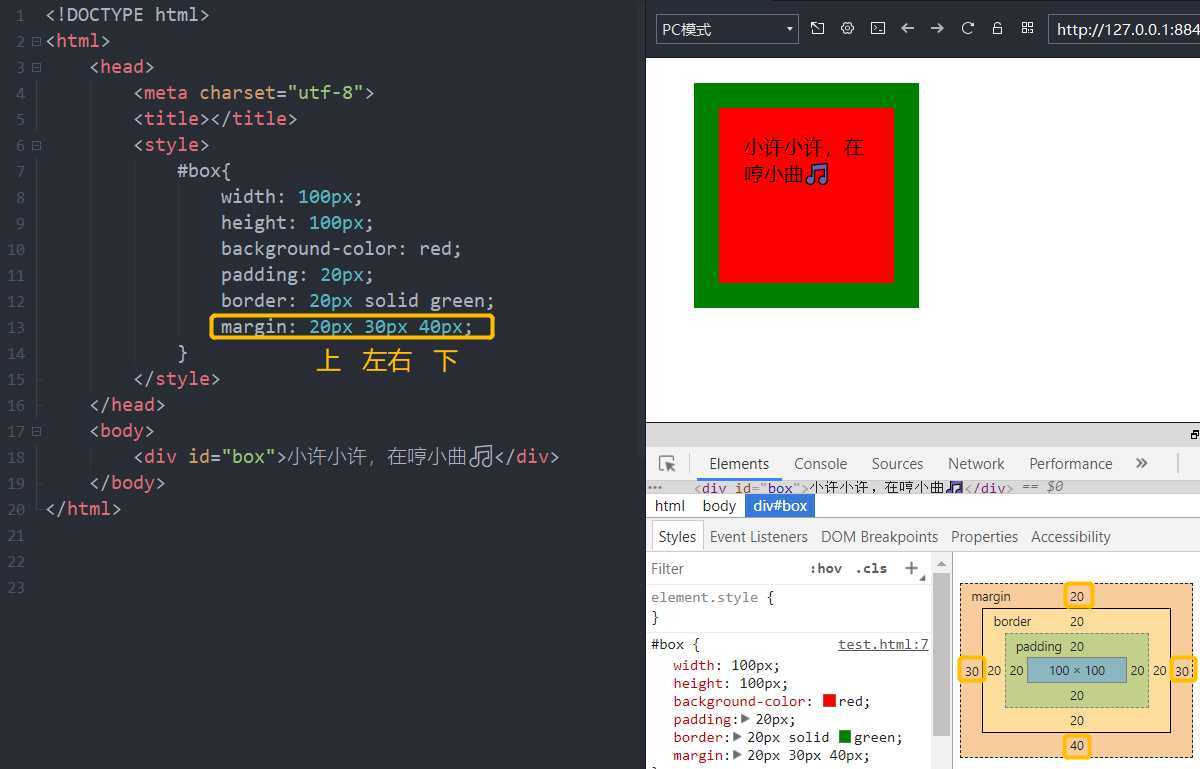
Task: Collapse the html tag fold marker
Action: pos(37,41)
